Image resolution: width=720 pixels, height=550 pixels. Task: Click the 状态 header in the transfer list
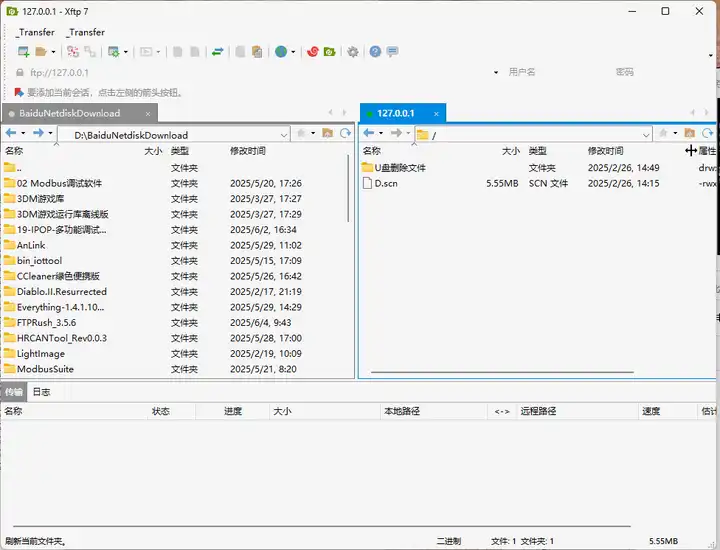pyautogui.click(x=161, y=411)
